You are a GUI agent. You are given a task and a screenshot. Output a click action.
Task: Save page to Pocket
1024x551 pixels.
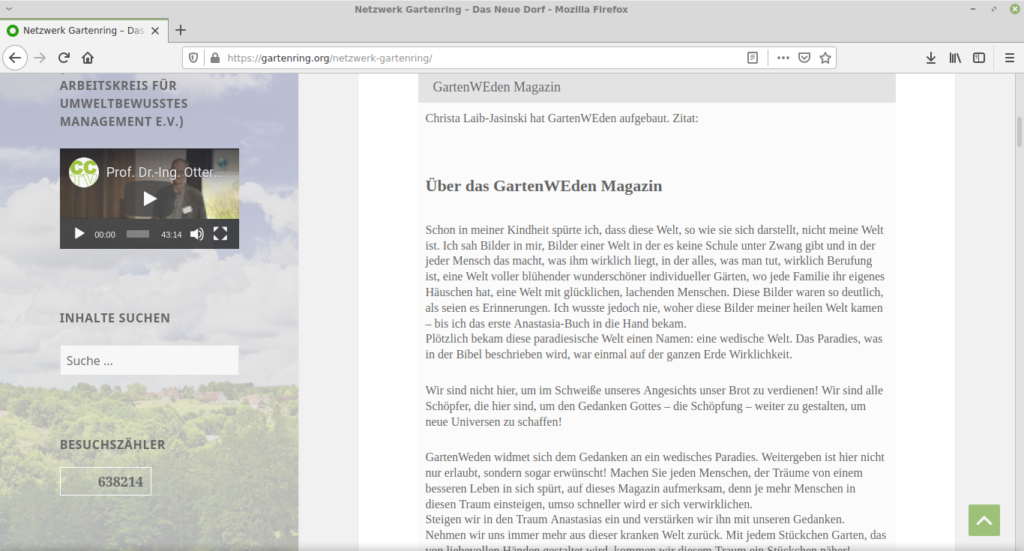tap(805, 58)
